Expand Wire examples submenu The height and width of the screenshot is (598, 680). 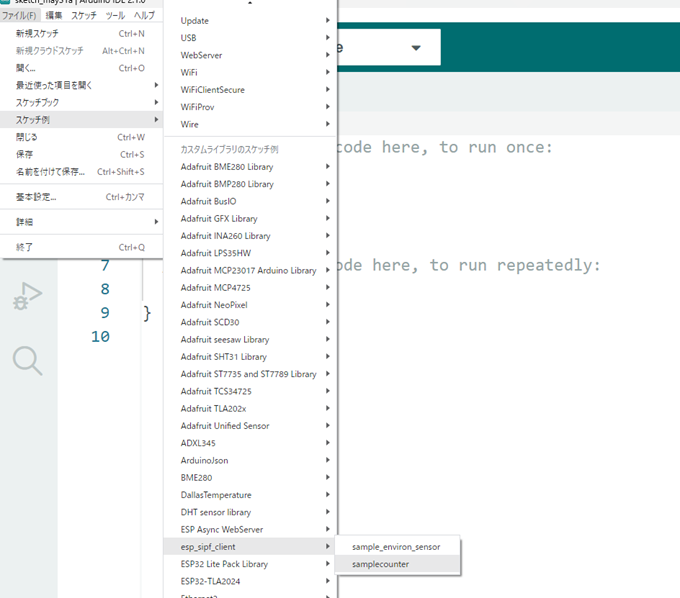coord(250,124)
